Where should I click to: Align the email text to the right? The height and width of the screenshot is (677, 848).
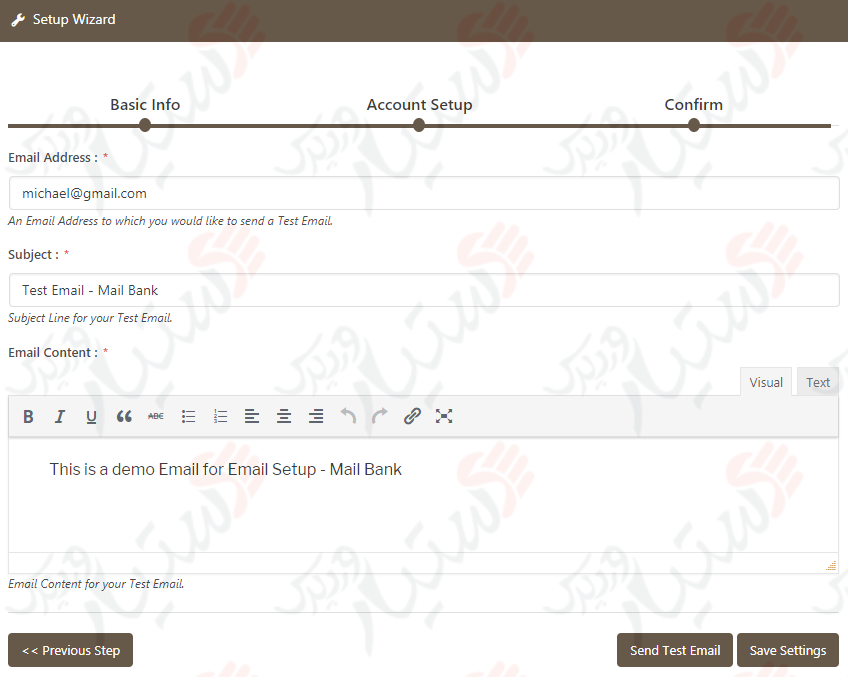click(316, 416)
